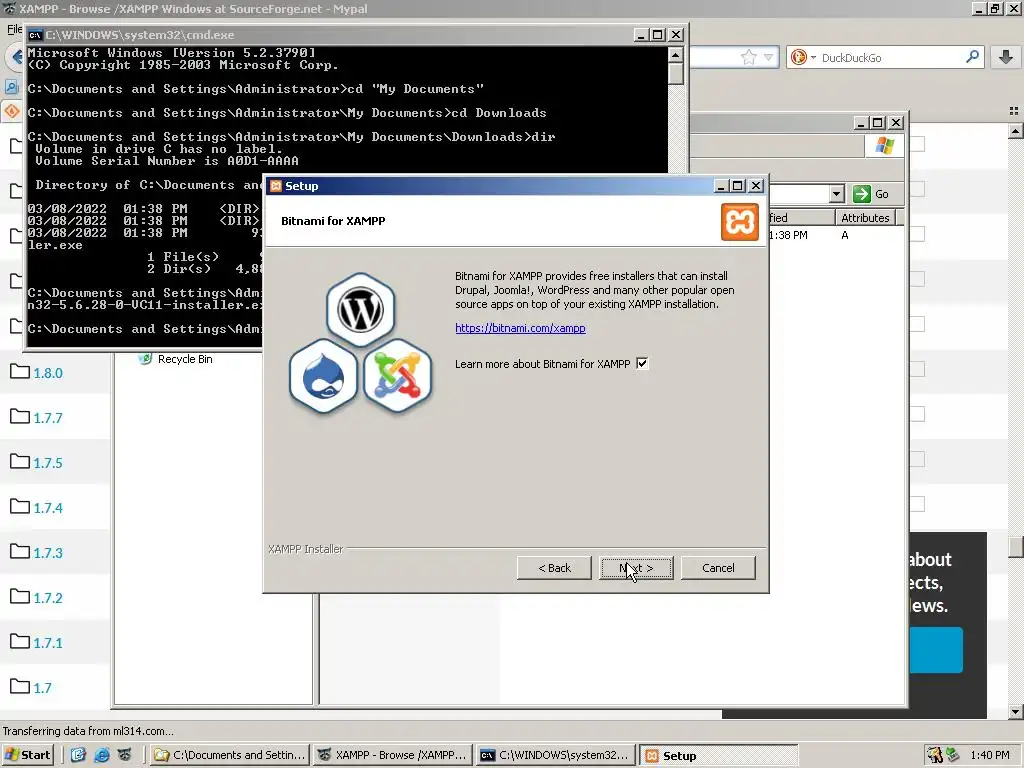Click blue button in the SourceForge ad

(936, 650)
